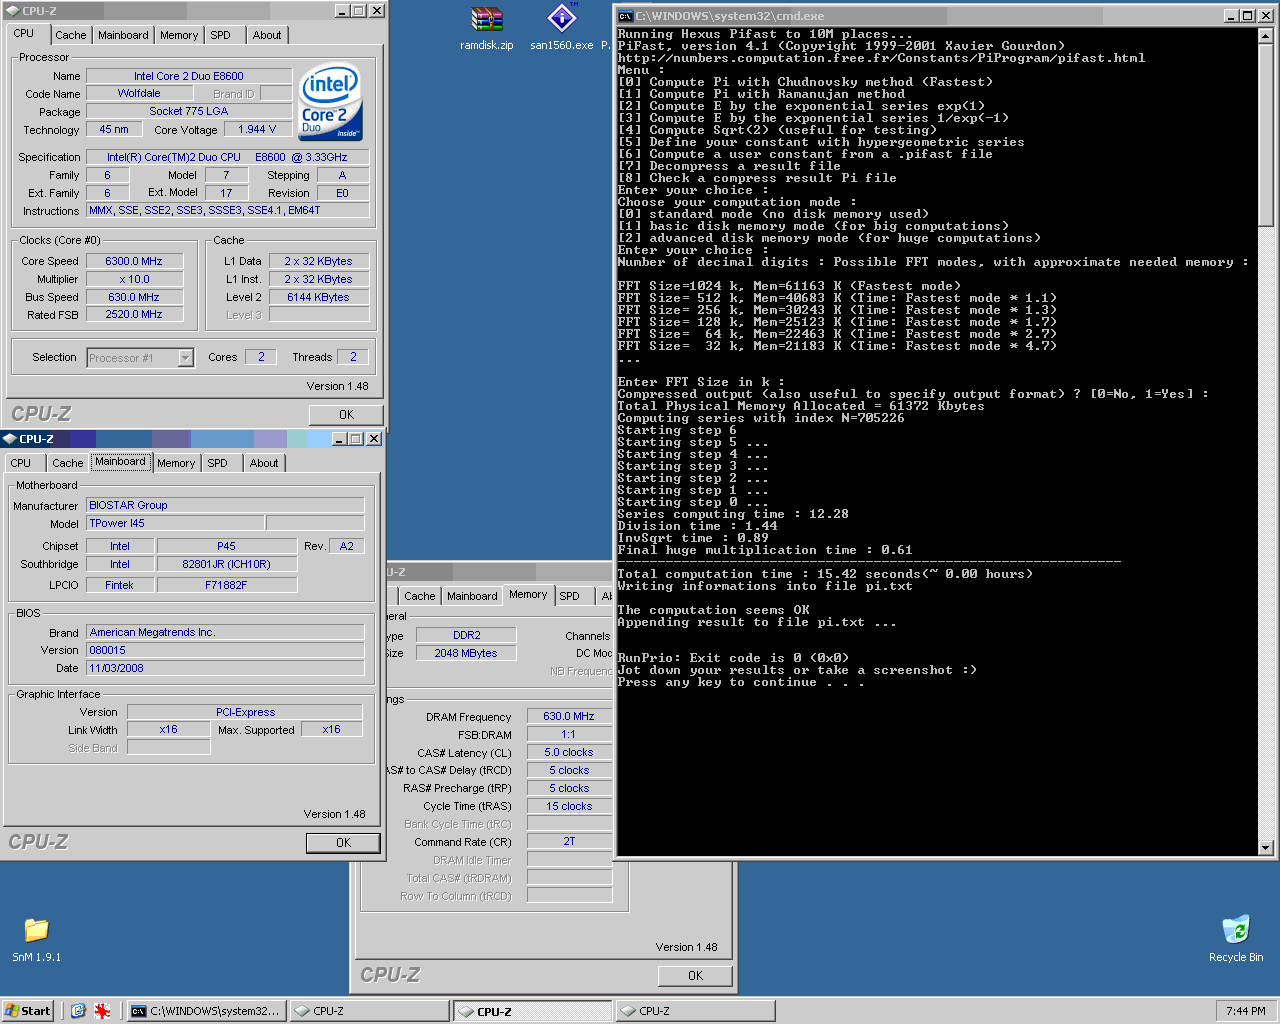
Task: Click the red quick launch icon beside Internet Explorer
Action: tap(102, 1011)
